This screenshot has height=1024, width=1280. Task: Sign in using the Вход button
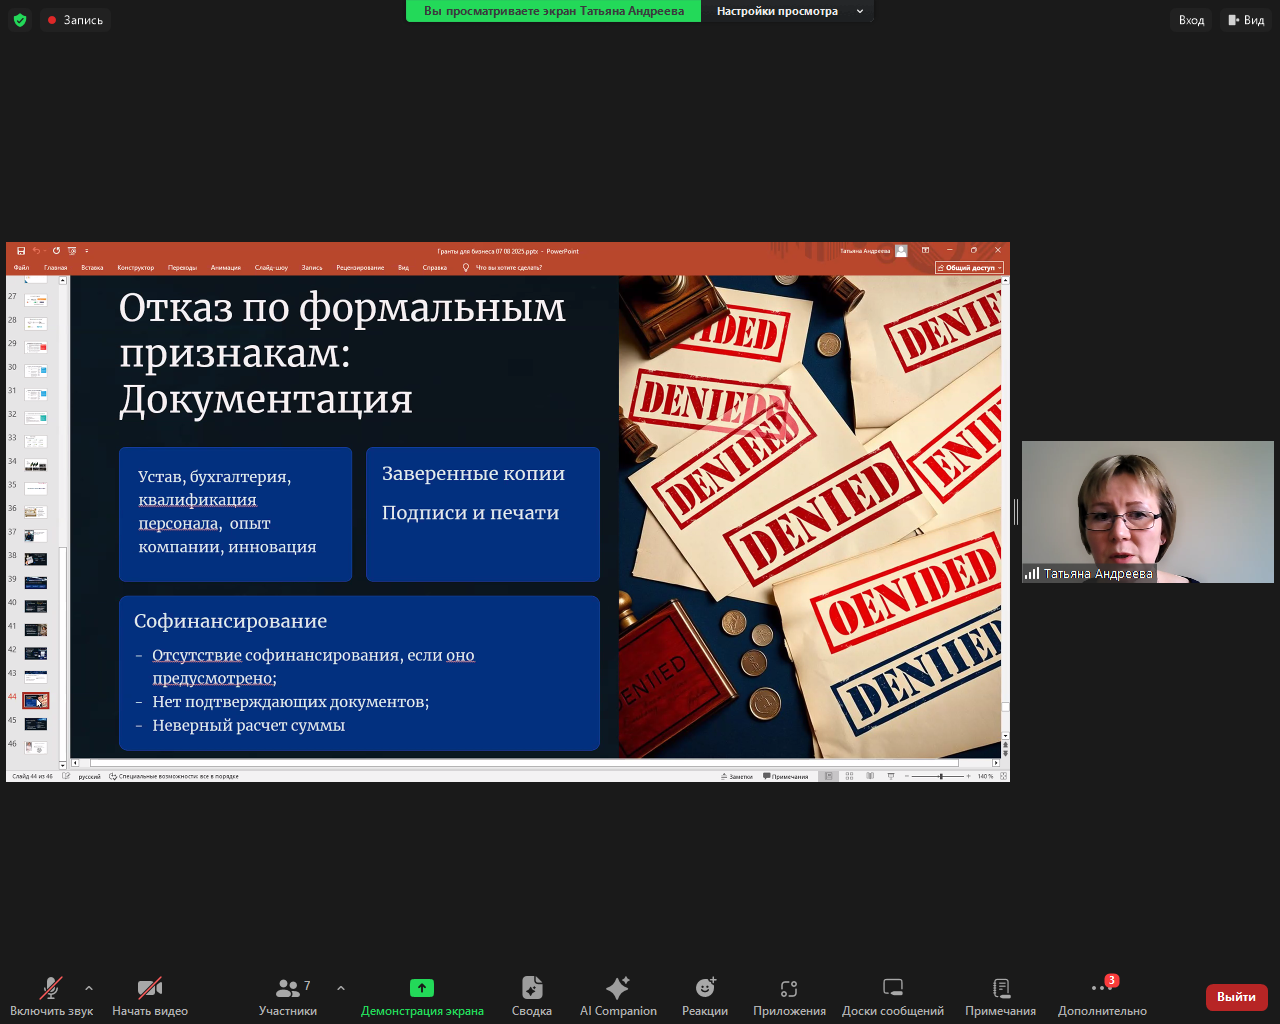(1190, 19)
